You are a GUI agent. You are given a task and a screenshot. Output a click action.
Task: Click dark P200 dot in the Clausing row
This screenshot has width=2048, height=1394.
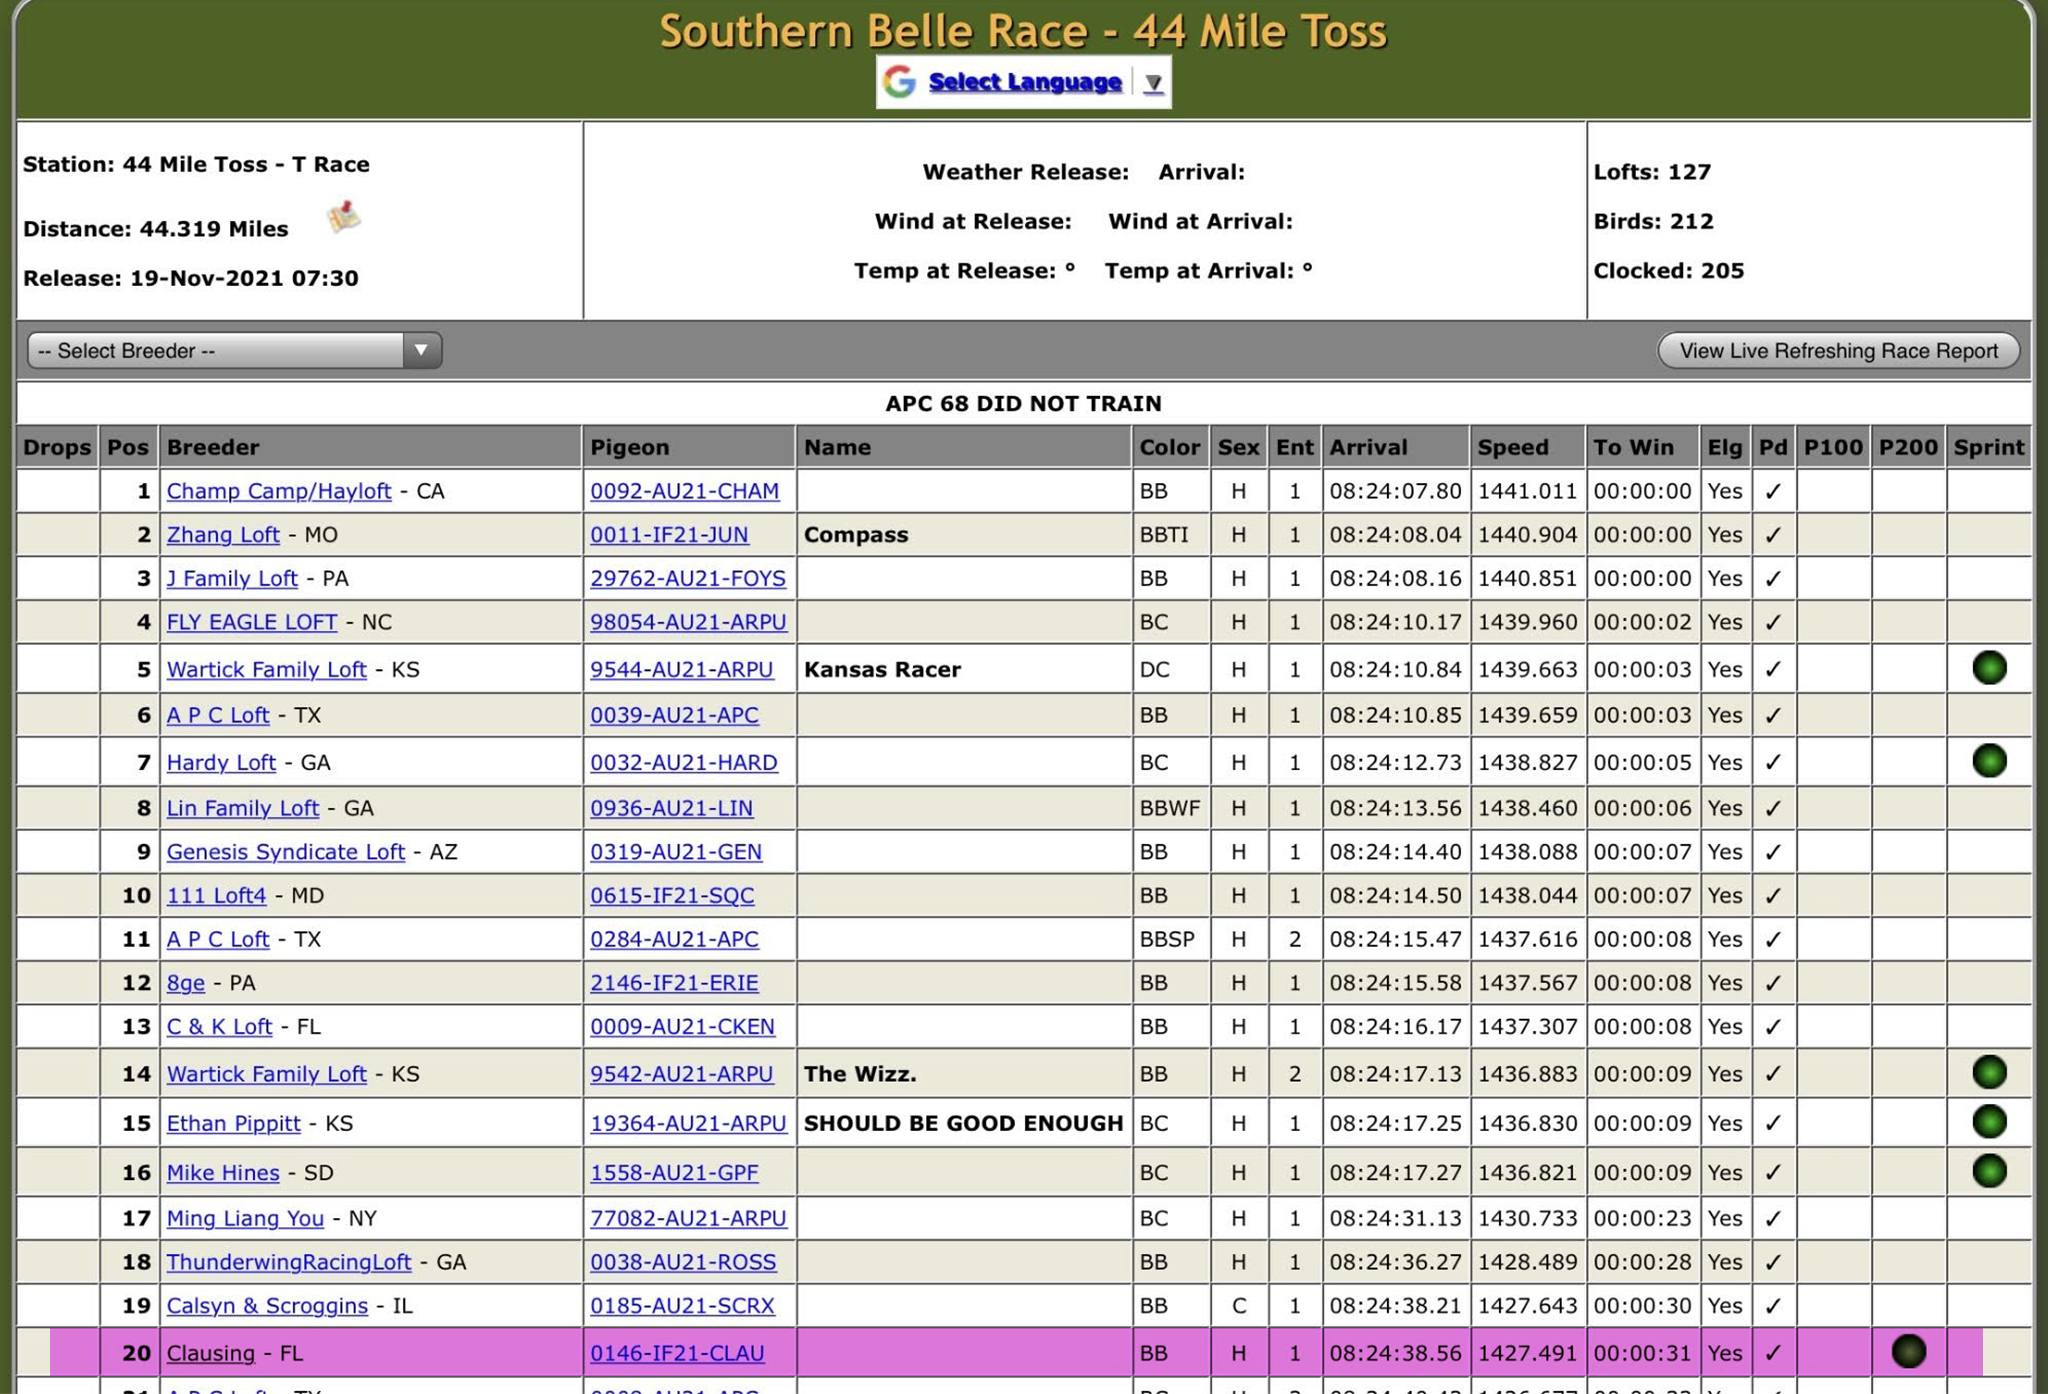[1908, 1352]
